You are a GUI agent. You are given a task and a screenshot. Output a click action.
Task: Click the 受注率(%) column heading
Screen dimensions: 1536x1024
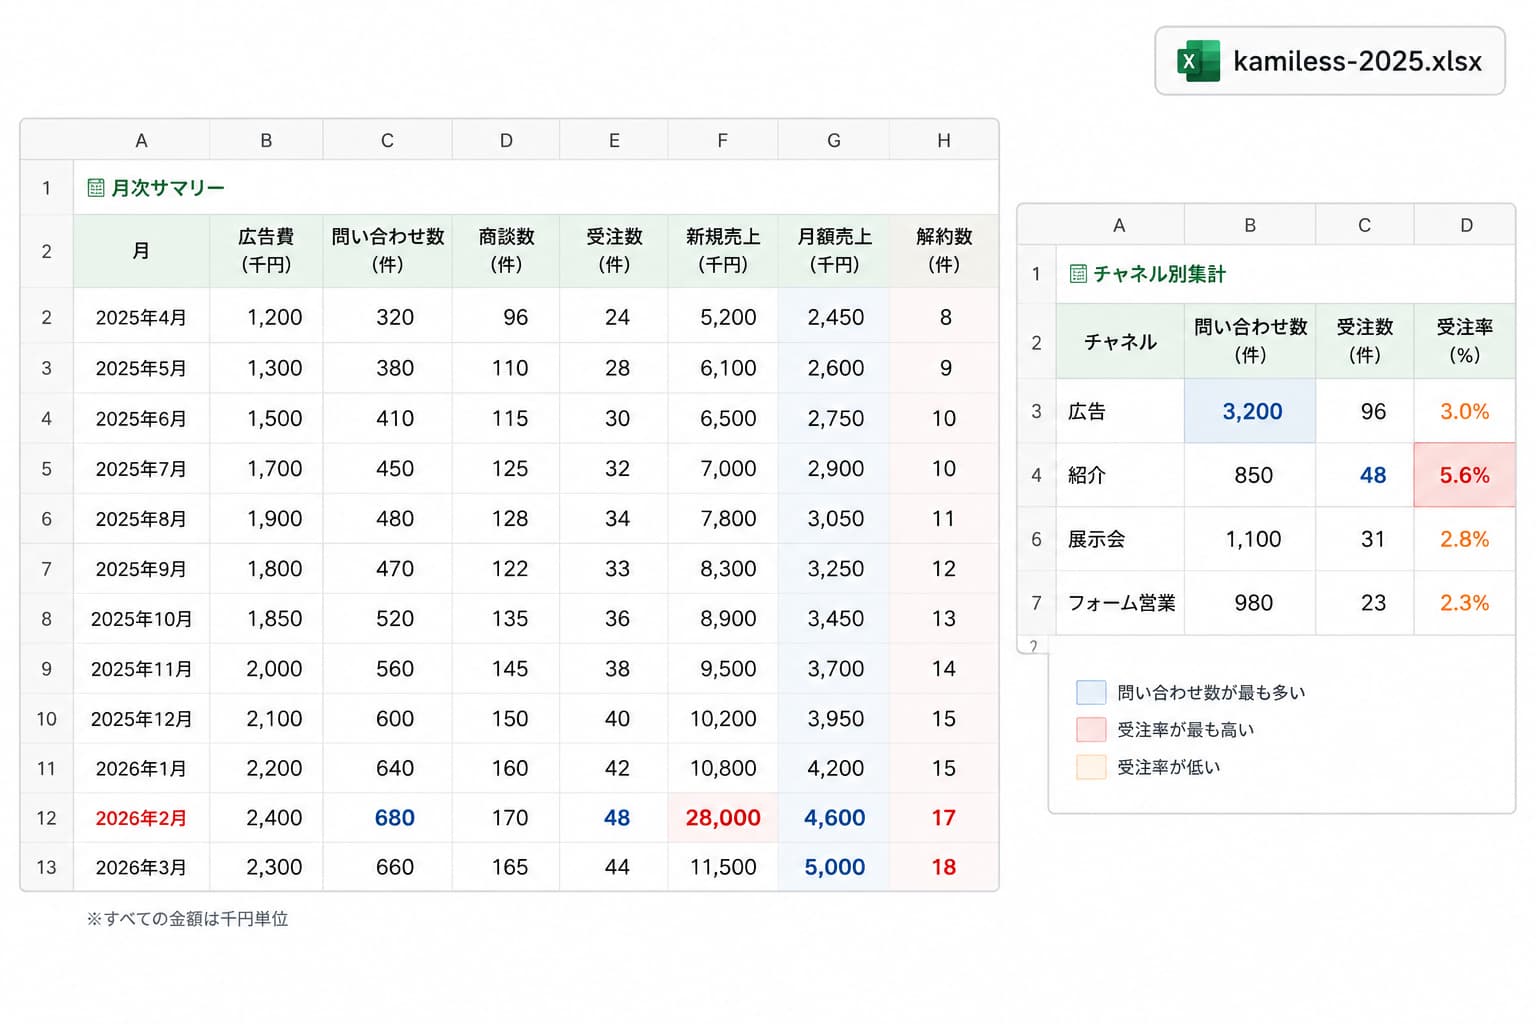(x=1465, y=341)
